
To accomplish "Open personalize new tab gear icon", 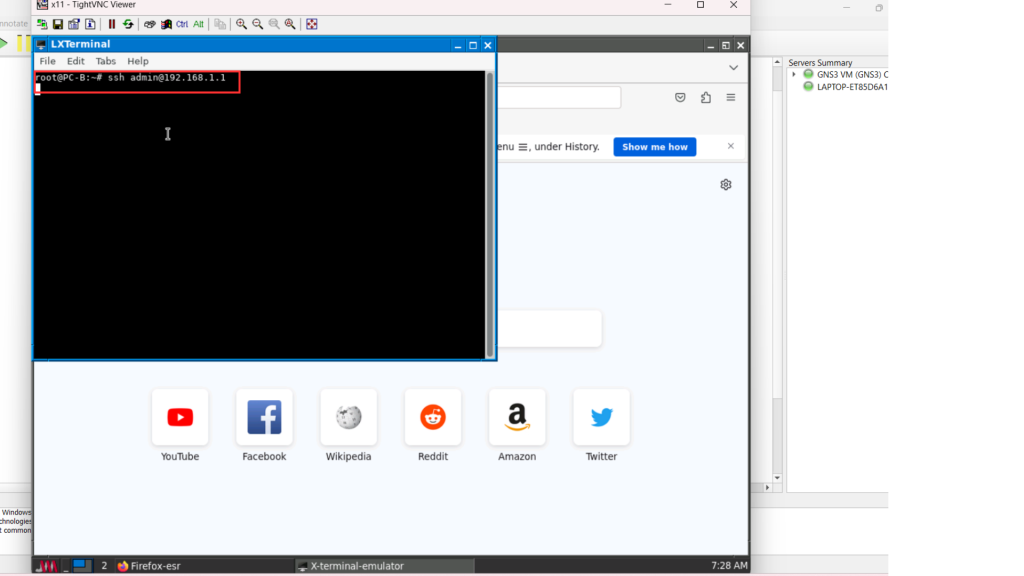I will coord(726,184).
